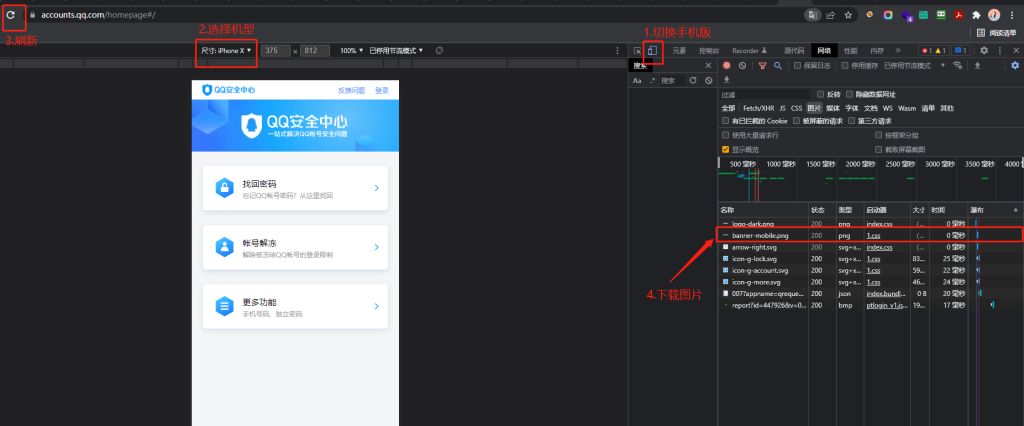Check the 有已拦截的 Cookie checkbox
Image resolution: width=1024 pixels, height=426 pixels.
[x=726, y=121]
